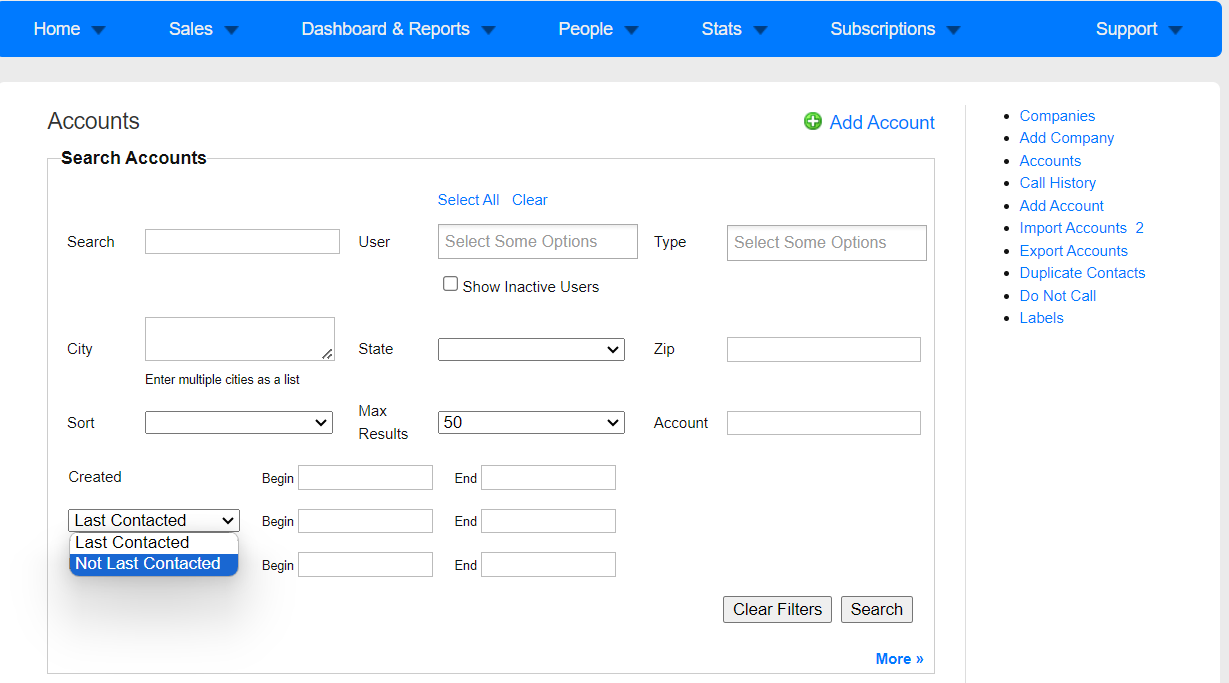The image size is (1229, 683).
Task: Click the More » link
Action: pyautogui.click(x=900, y=659)
